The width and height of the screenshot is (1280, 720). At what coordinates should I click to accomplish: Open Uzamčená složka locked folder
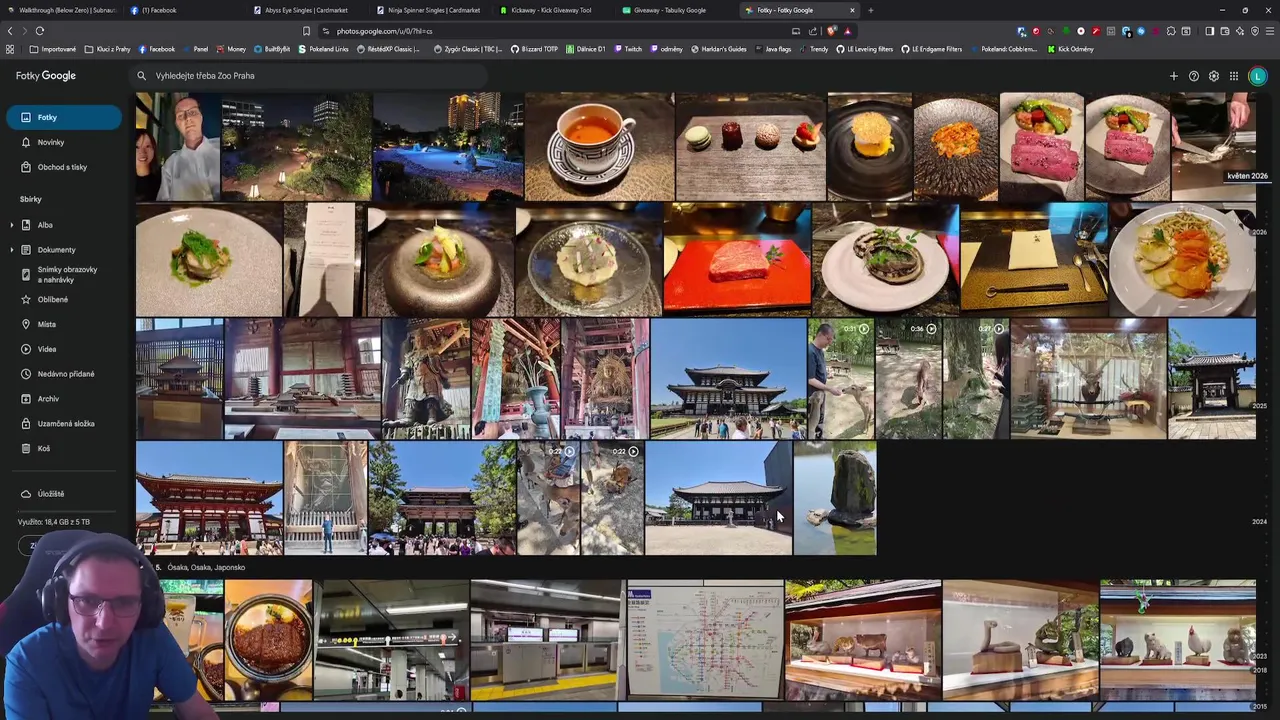[64, 423]
